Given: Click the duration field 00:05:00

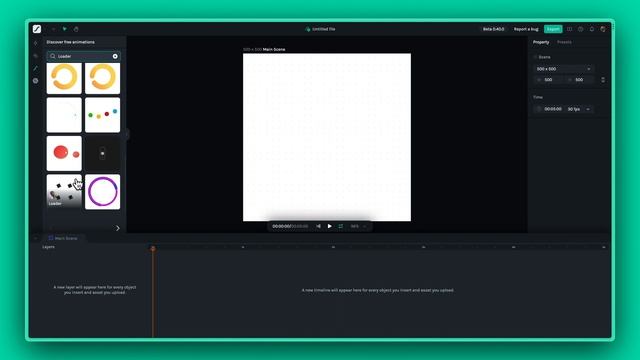Looking at the screenshot, I should (x=549, y=109).
